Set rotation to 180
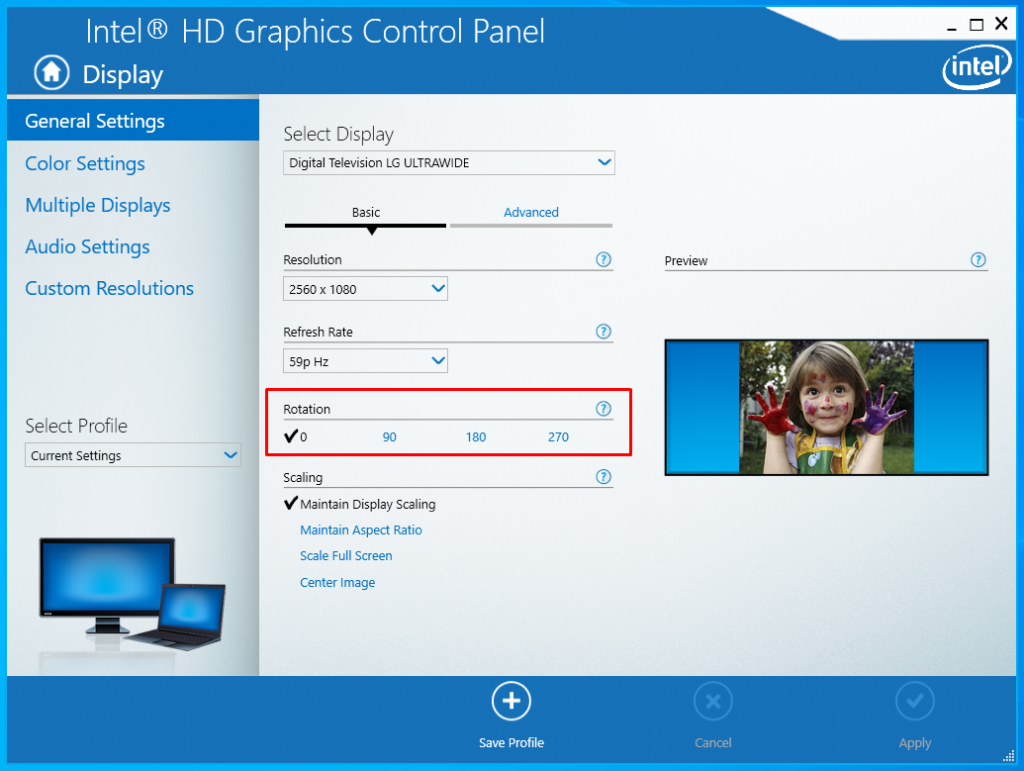This screenshot has width=1024, height=771. click(x=475, y=437)
